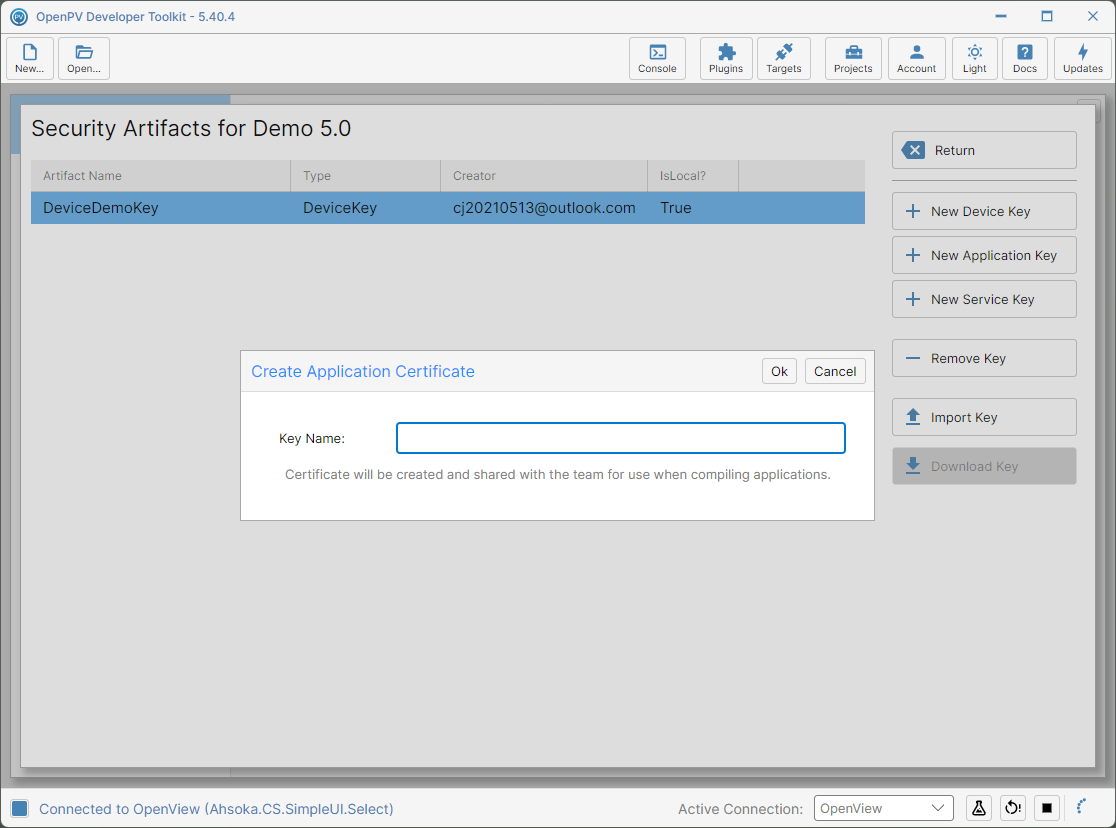Open the Projects toolbar item
This screenshot has height=828, width=1116.
pyautogui.click(x=853, y=58)
